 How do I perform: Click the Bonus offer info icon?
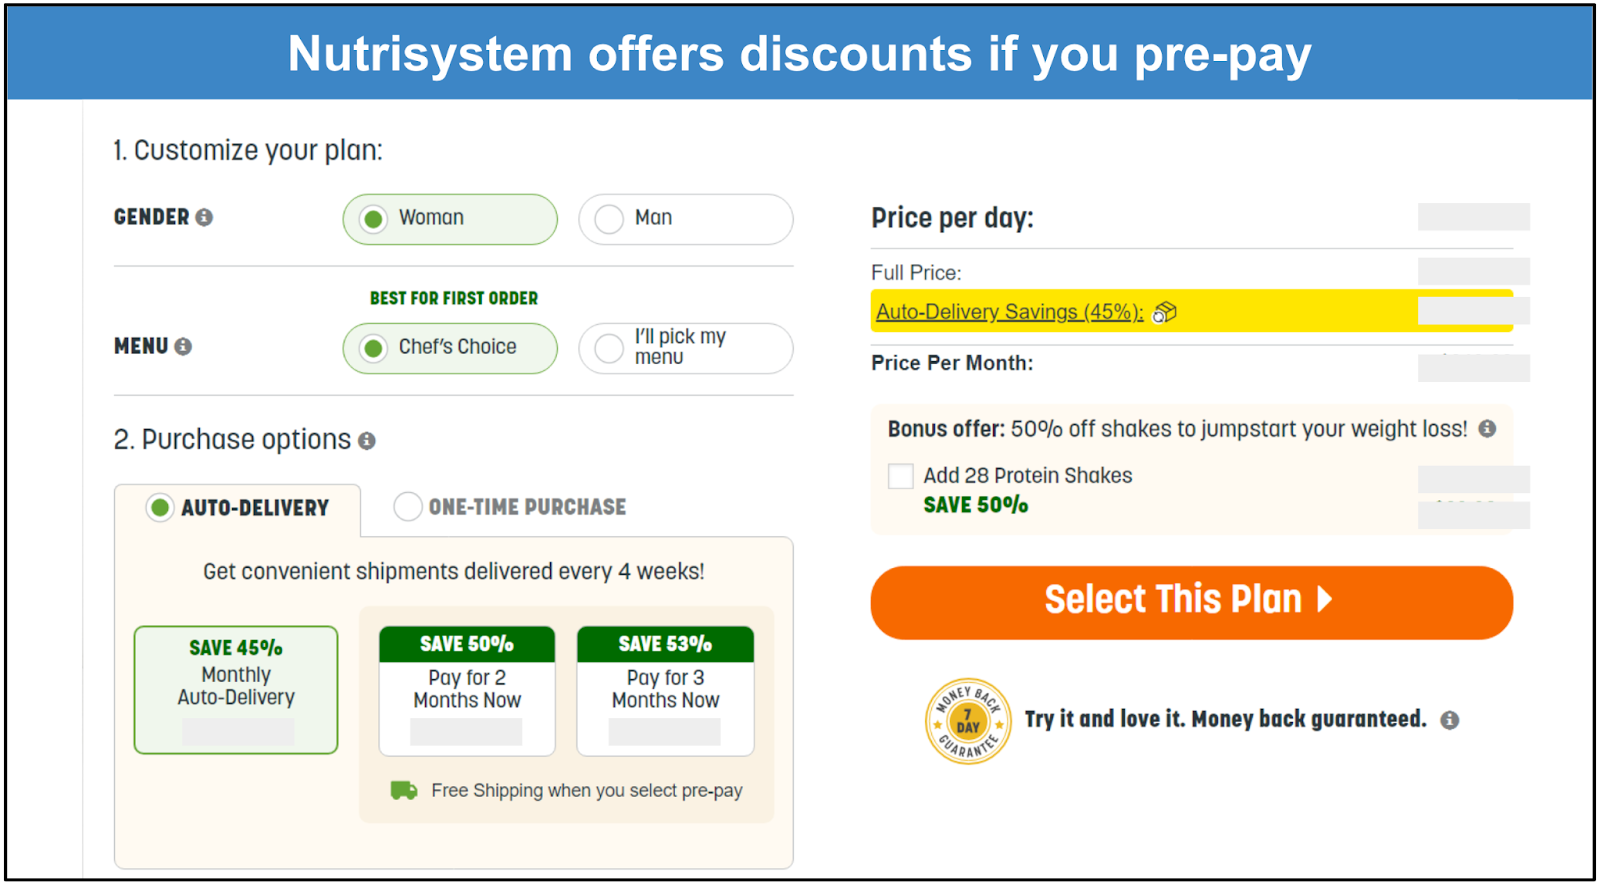(1487, 429)
